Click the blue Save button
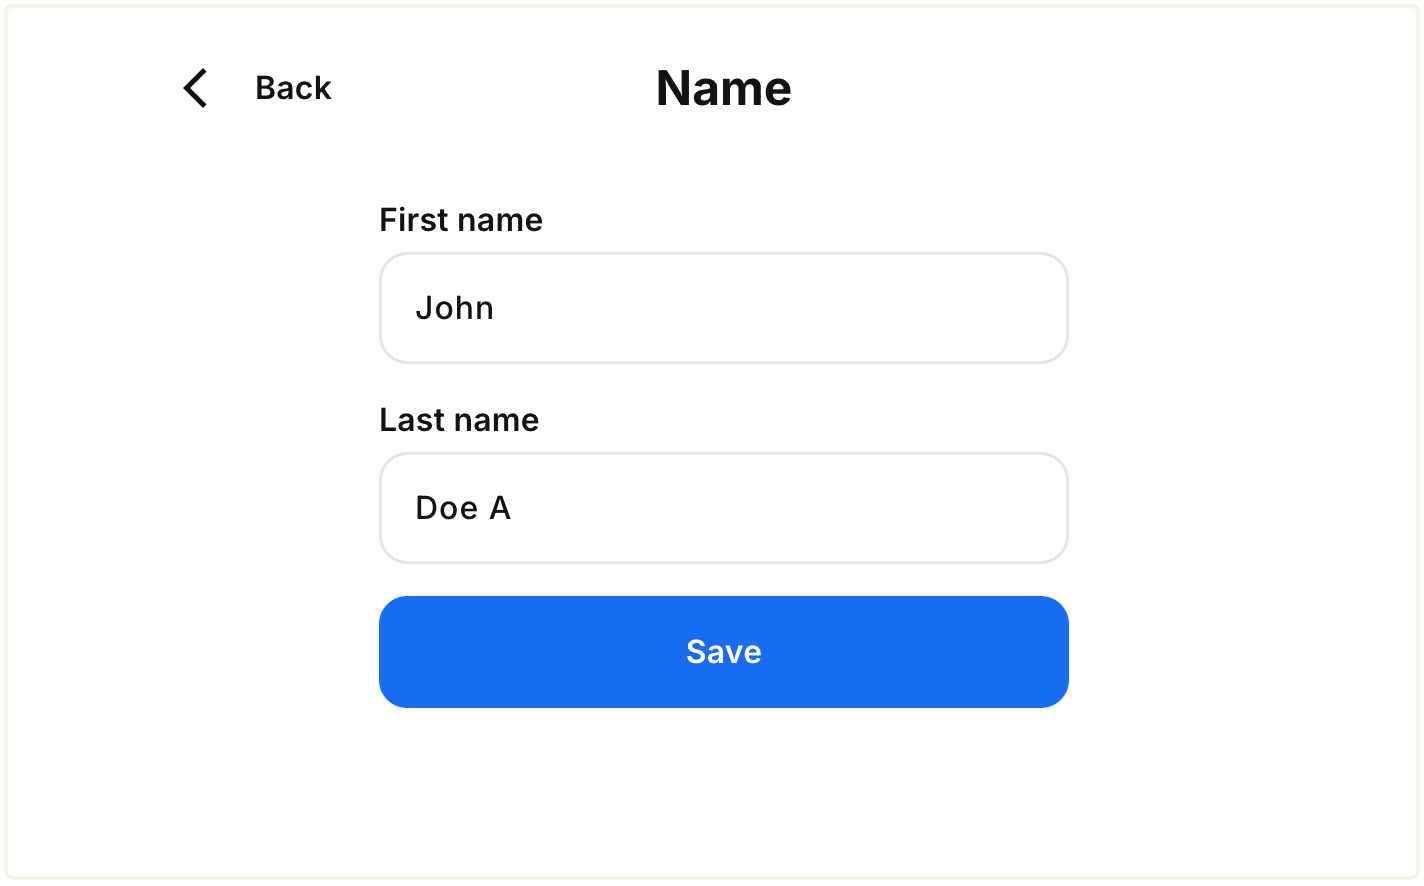1424x886 pixels. pos(723,652)
